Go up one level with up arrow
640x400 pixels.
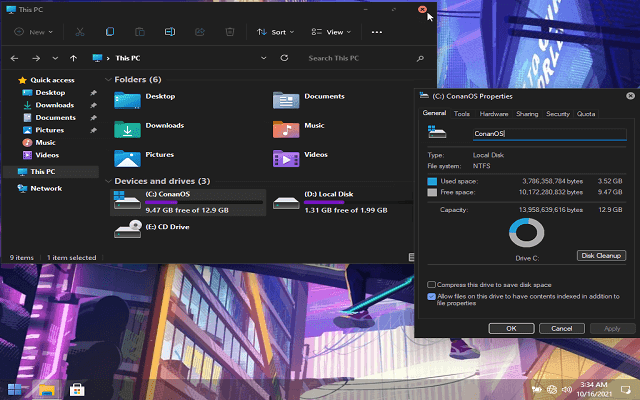[x=73, y=58]
